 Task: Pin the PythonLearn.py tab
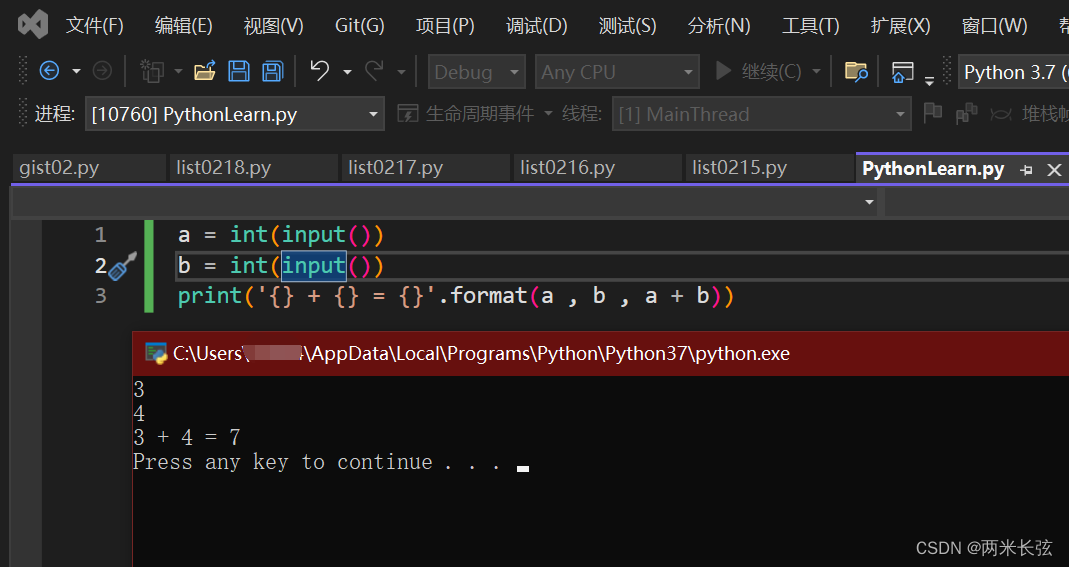point(1027,170)
